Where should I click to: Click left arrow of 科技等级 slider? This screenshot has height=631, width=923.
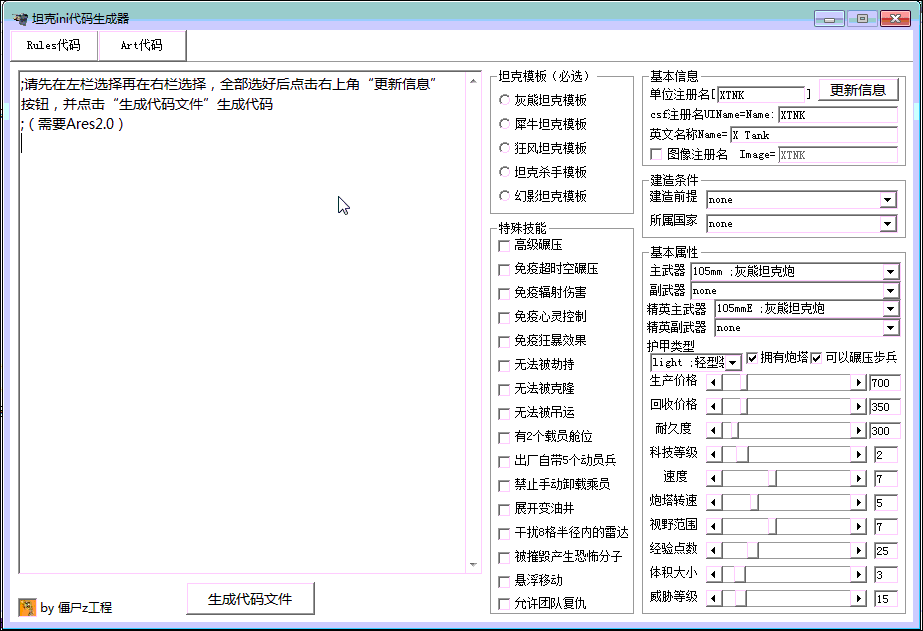pyautogui.click(x=713, y=454)
